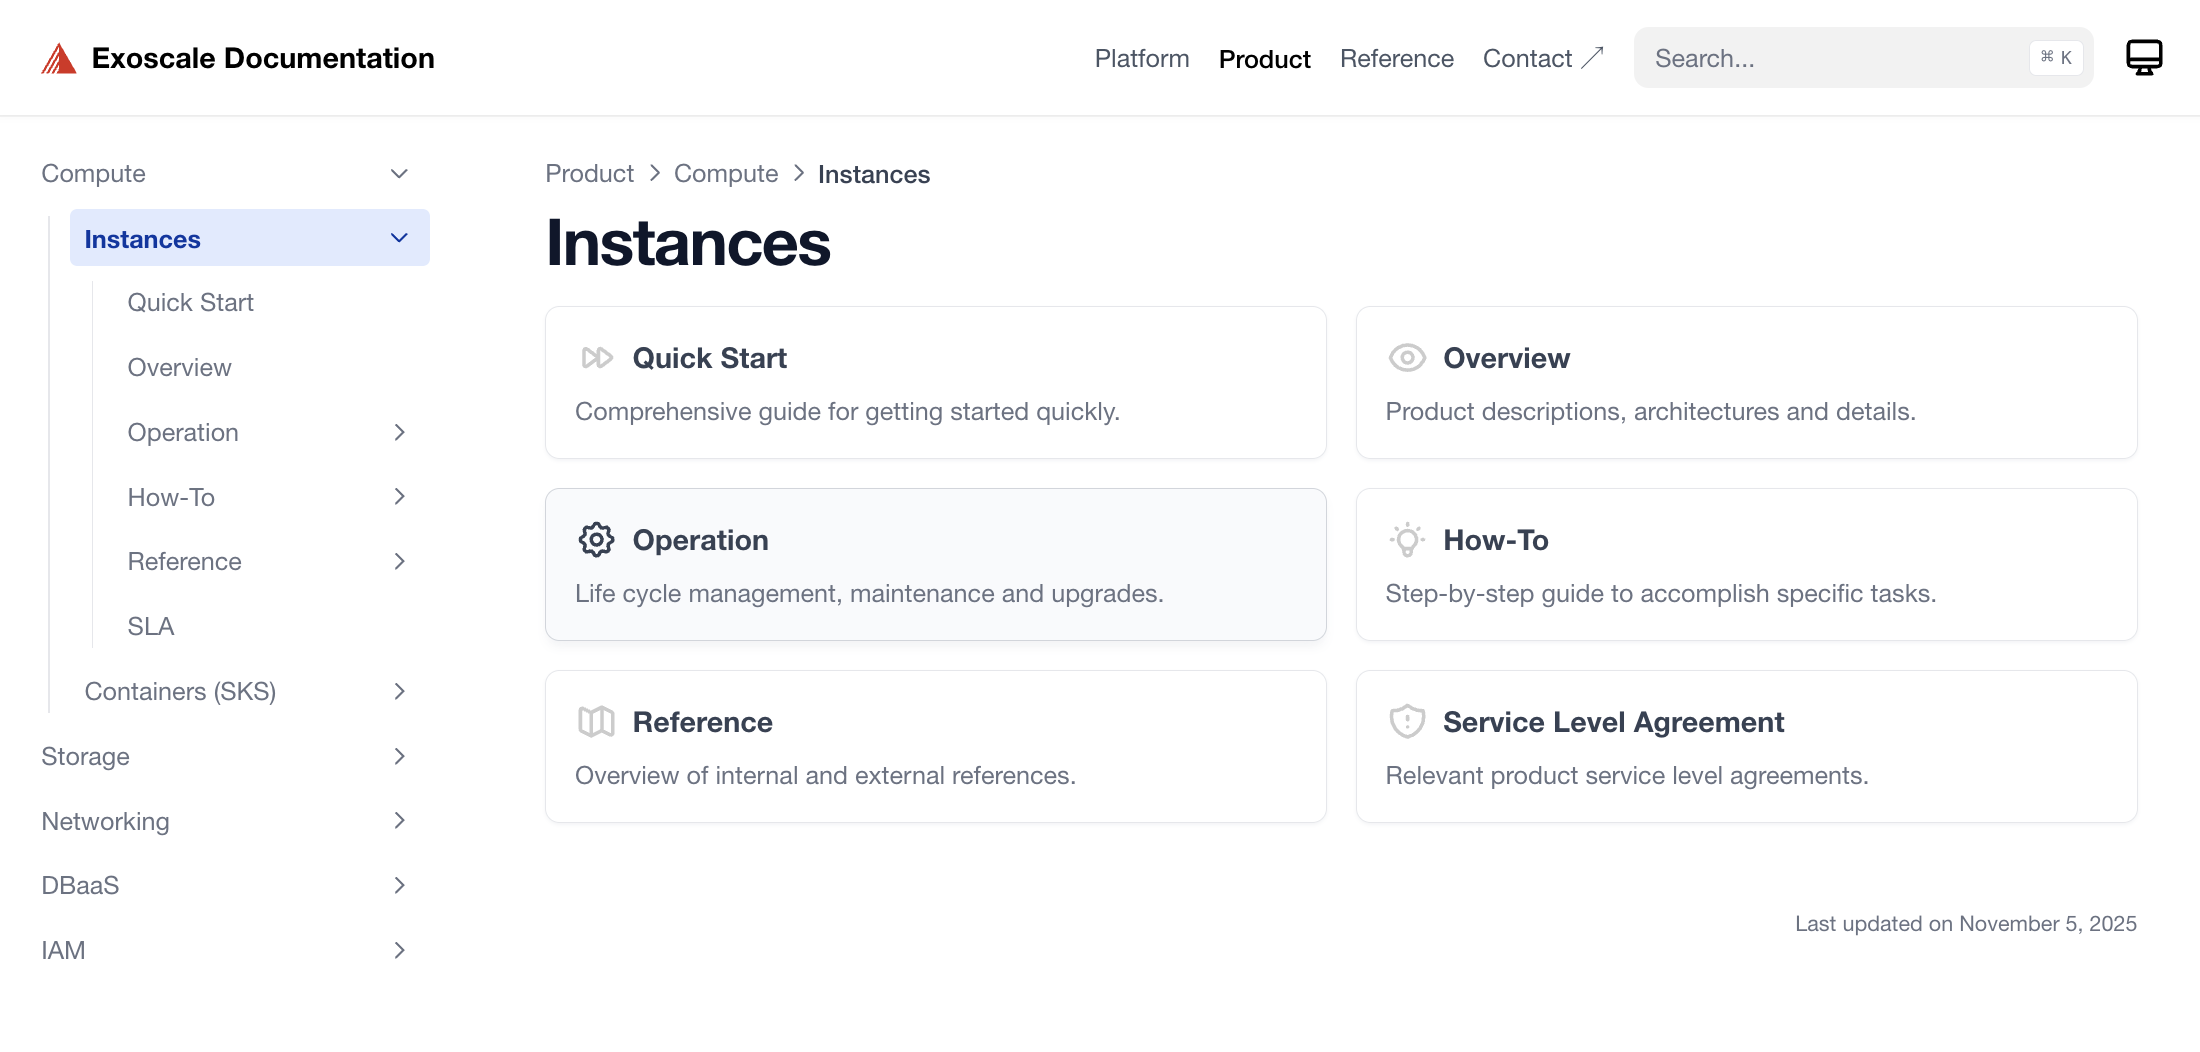Toggle the theme switcher monitor icon
The image size is (2200, 1052).
[2143, 58]
